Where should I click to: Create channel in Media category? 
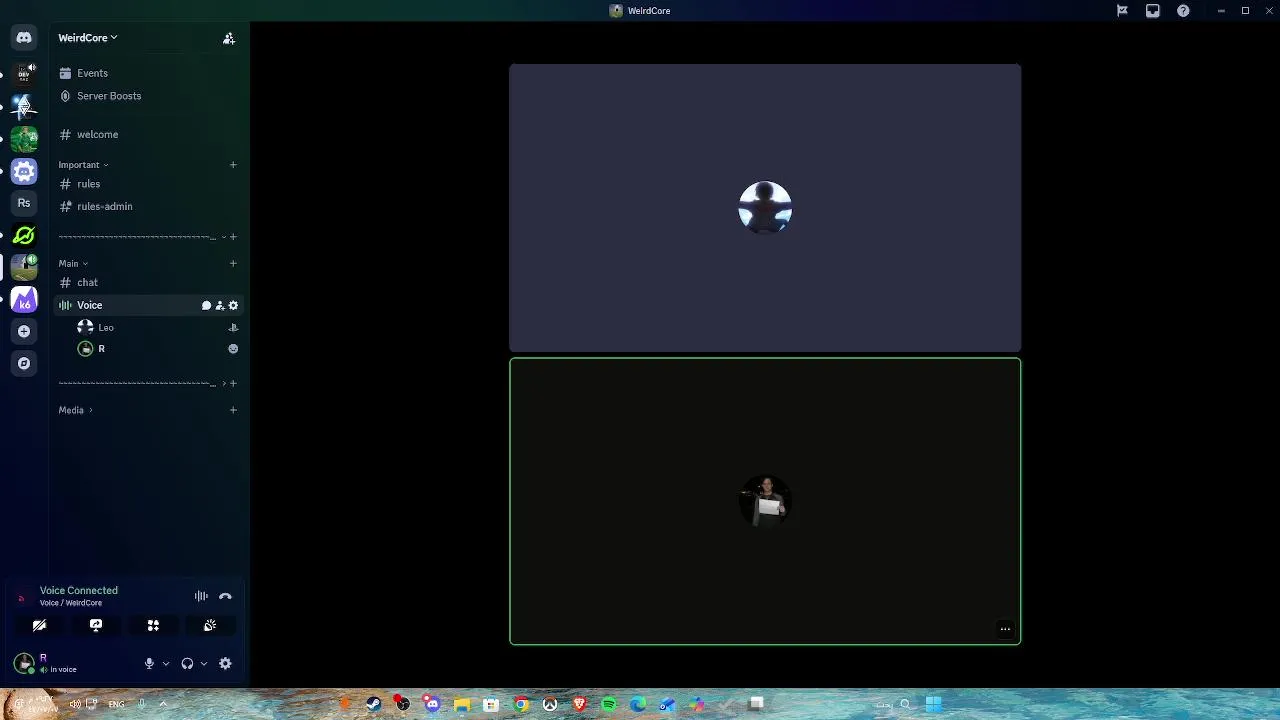point(233,410)
